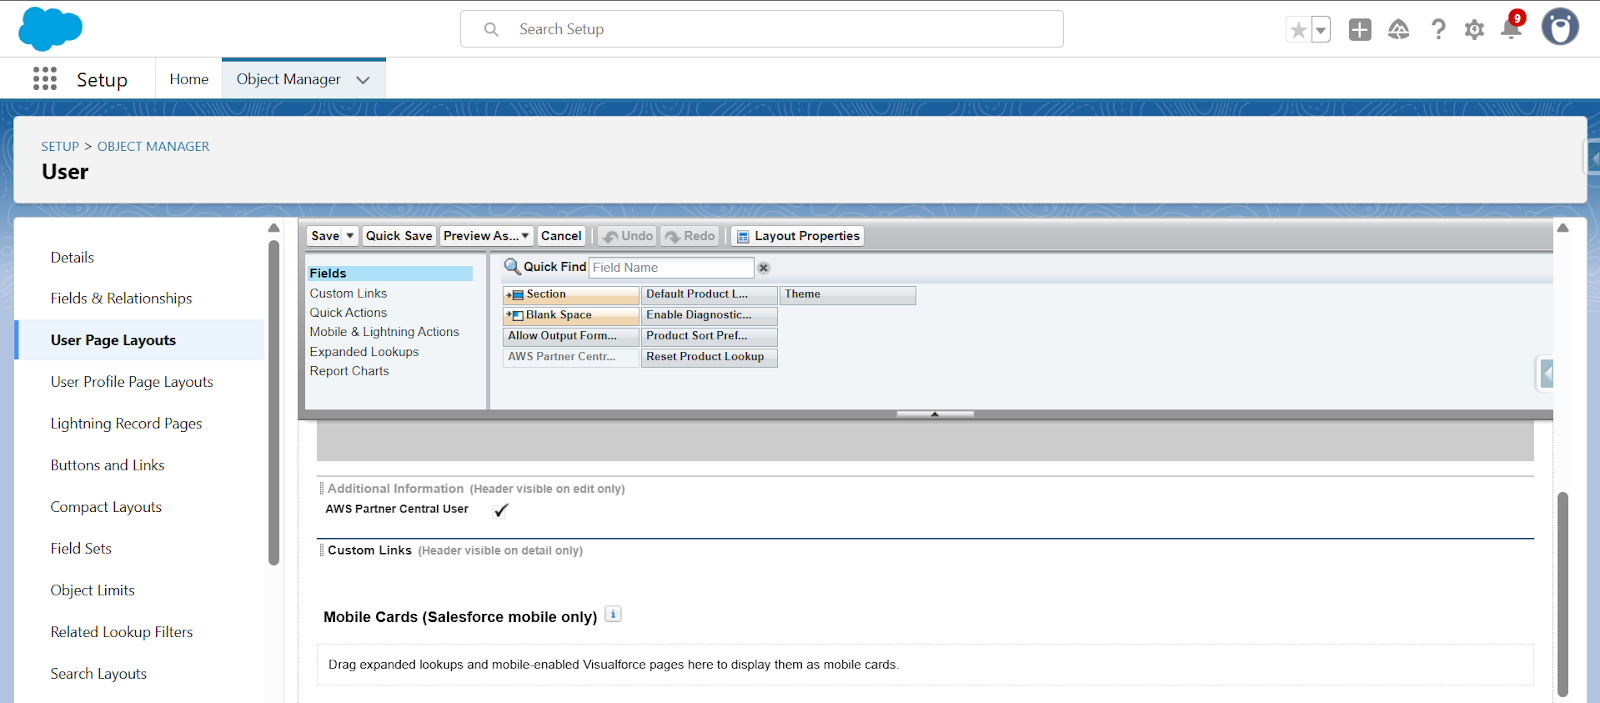The height and width of the screenshot is (703, 1600).
Task: Click the Redo toolbar button
Action: tap(690, 236)
